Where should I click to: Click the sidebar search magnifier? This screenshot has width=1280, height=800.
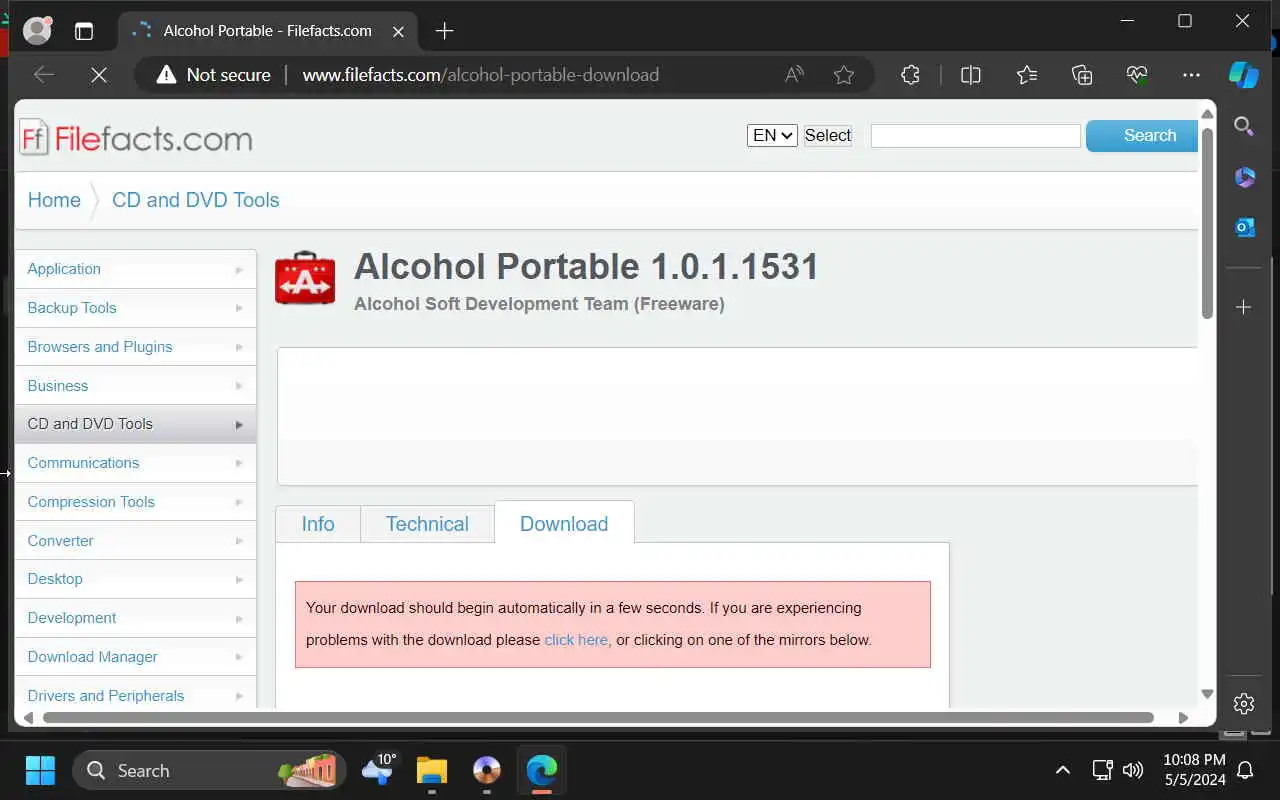(1244, 126)
